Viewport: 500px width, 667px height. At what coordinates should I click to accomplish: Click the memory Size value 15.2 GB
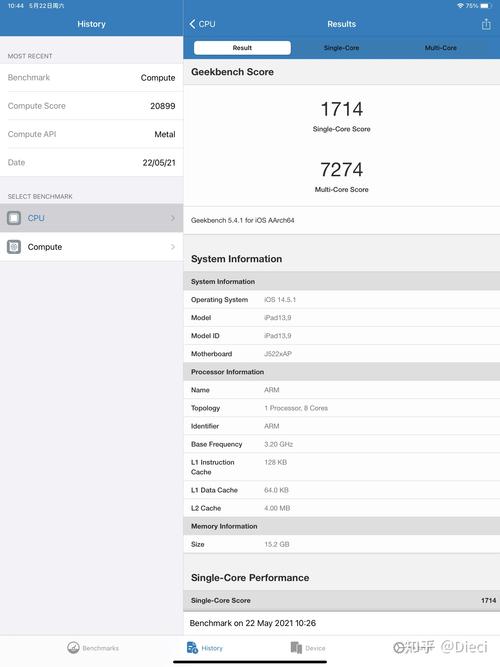(277, 544)
